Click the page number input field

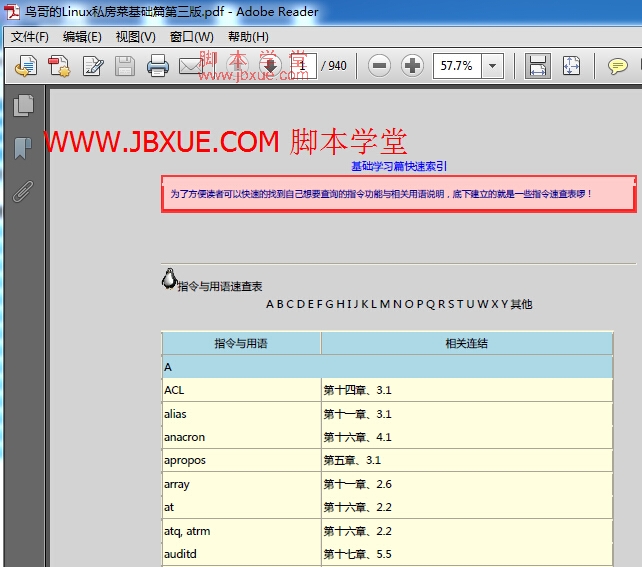(302, 66)
